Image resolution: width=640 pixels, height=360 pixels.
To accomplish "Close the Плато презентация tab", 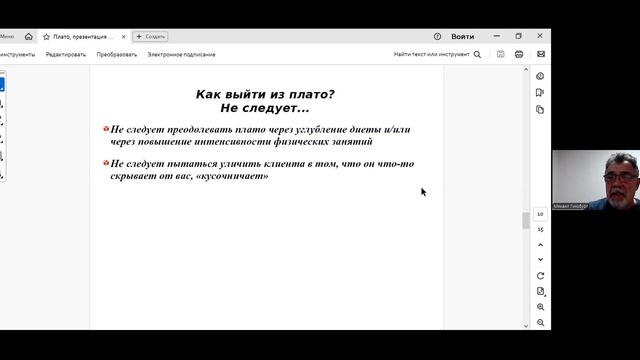I will (124, 37).
